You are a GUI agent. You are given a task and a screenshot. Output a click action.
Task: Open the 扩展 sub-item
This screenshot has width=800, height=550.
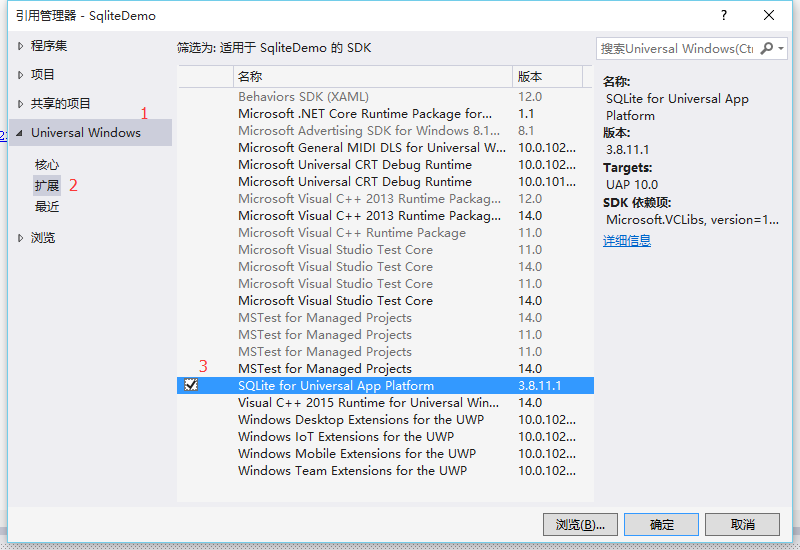point(47,185)
